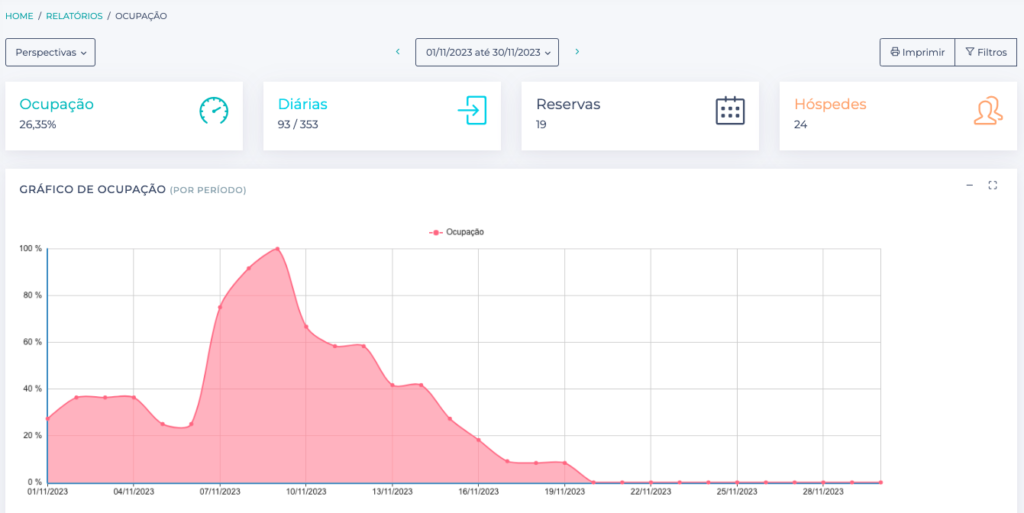This screenshot has height=513, width=1024.
Task: Click the Ocupação card title
Action: 56,104
